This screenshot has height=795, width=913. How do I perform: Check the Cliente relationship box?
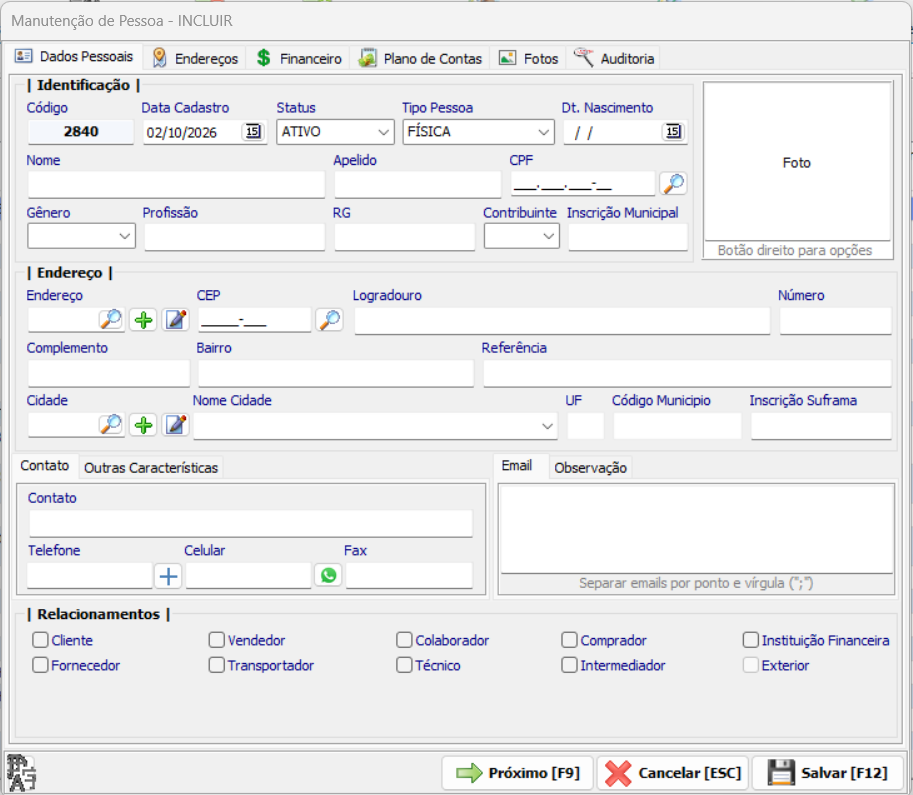[x=40, y=639]
